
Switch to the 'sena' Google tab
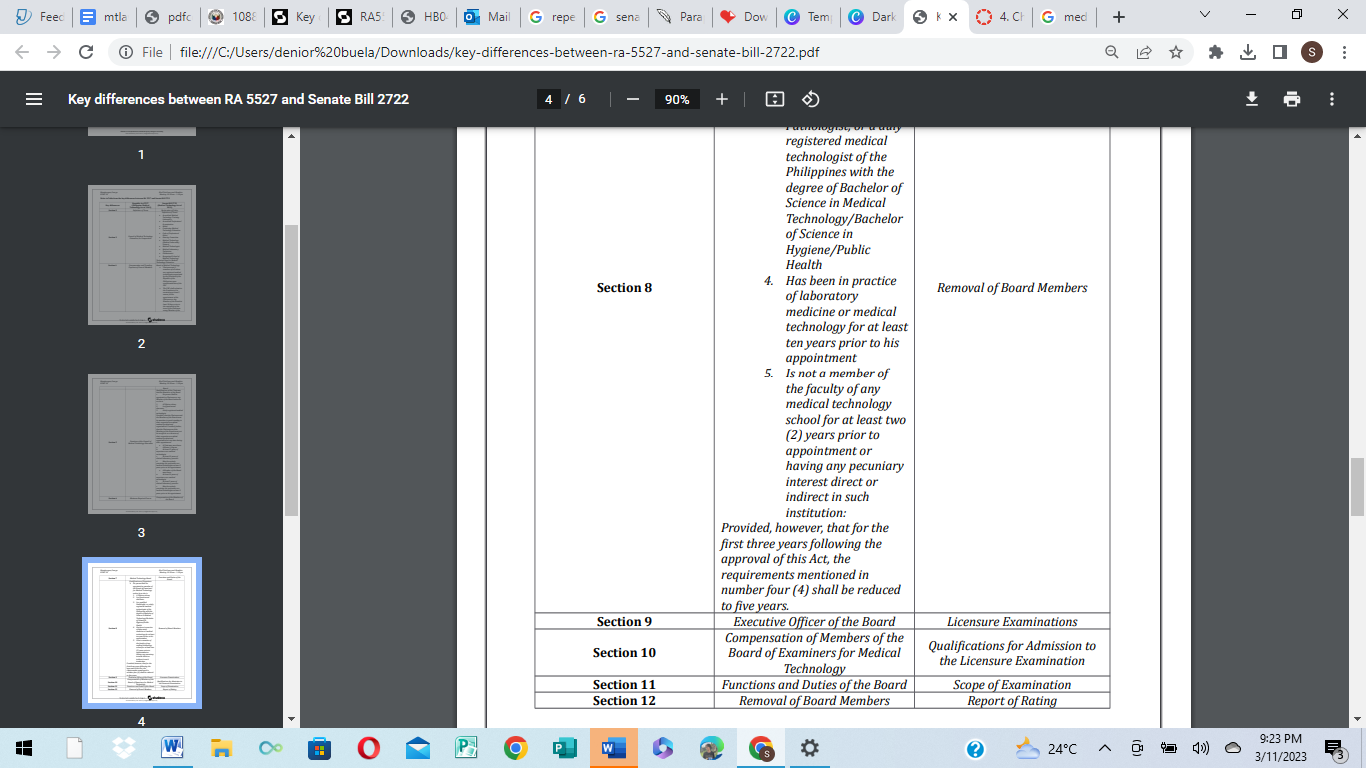pyautogui.click(x=616, y=17)
